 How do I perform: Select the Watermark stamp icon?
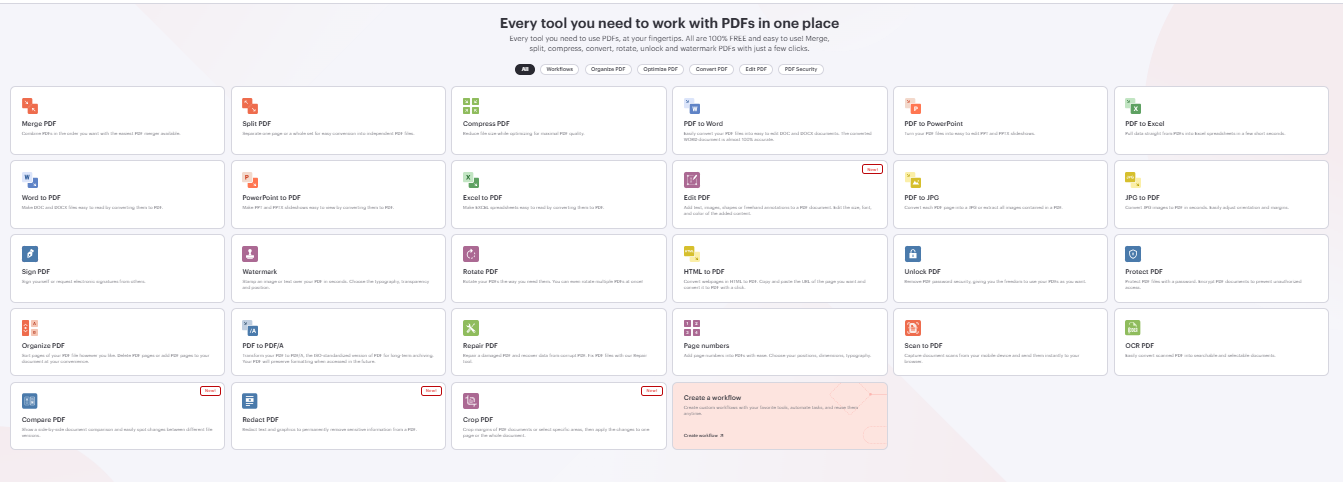pyautogui.click(x=250, y=254)
